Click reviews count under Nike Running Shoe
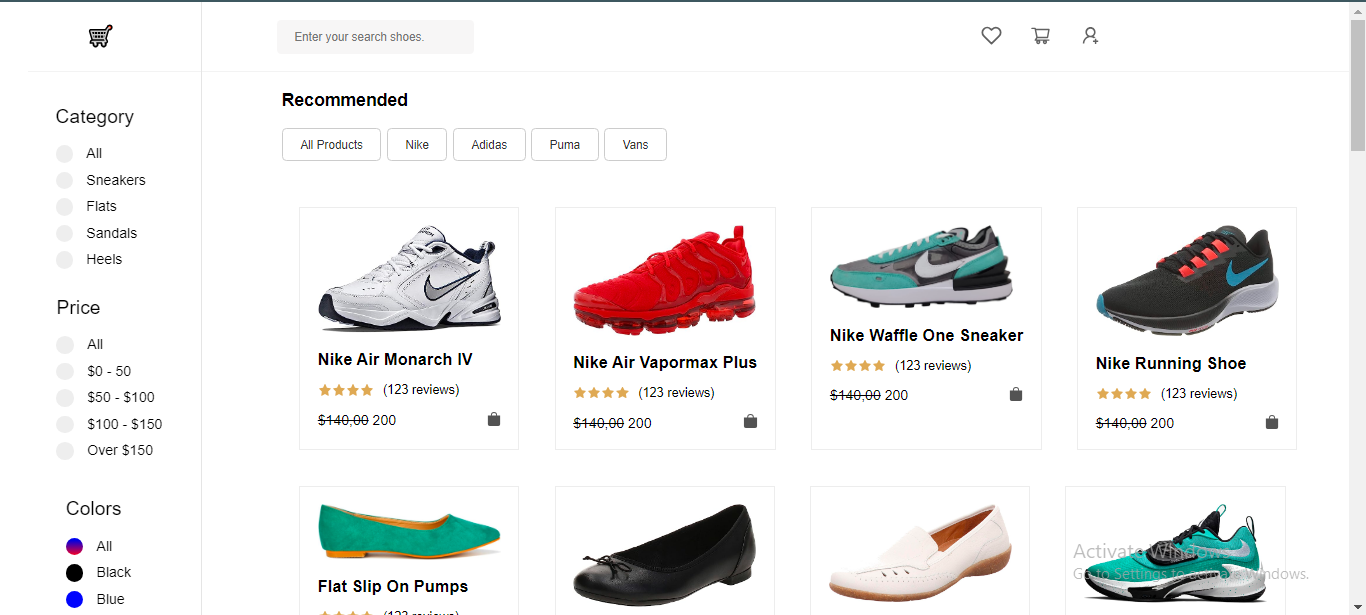Viewport: 1366px width, 615px height. click(x=1199, y=394)
